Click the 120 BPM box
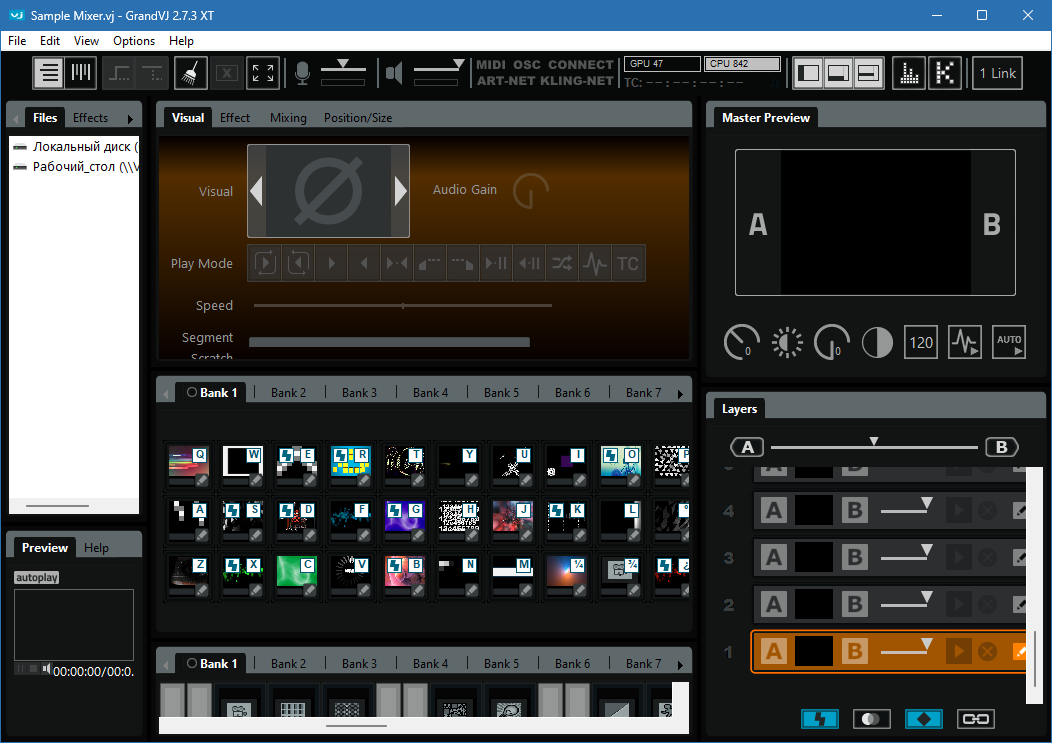Screen dimensions: 1052x743 (920, 342)
